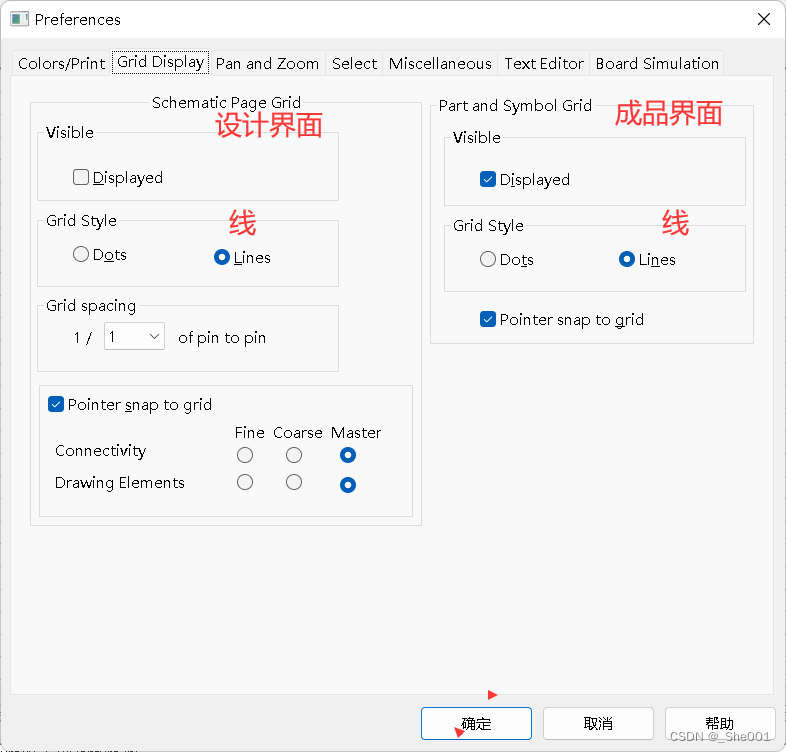The width and height of the screenshot is (786, 752).
Task: Expand the Grid spacing dropdown
Action: click(134, 338)
